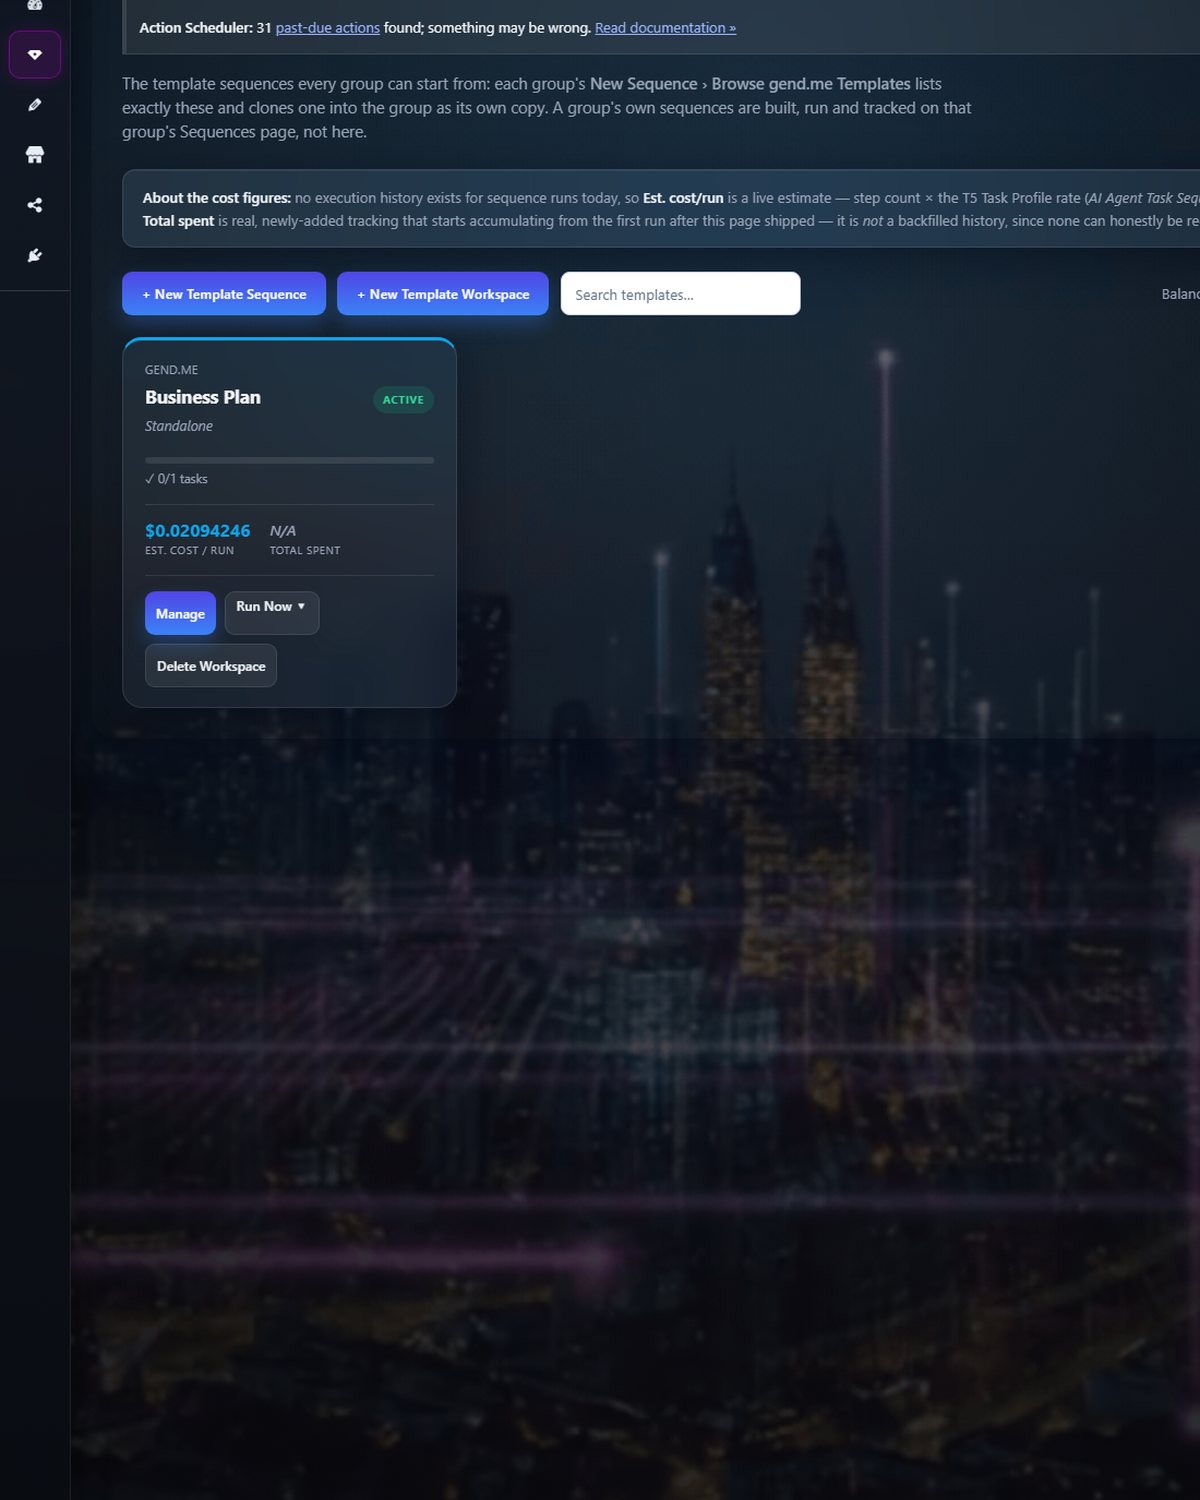Open the storefront icon in sidebar
Image resolution: width=1200 pixels, height=1500 pixels.
(35, 154)
